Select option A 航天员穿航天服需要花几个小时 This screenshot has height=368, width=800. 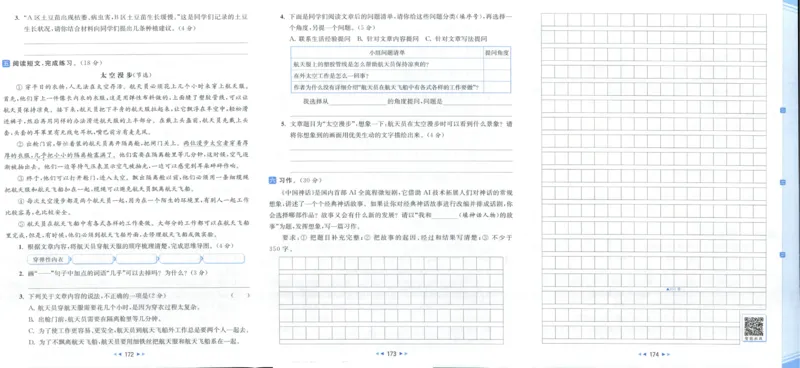(x=114, y=307)
